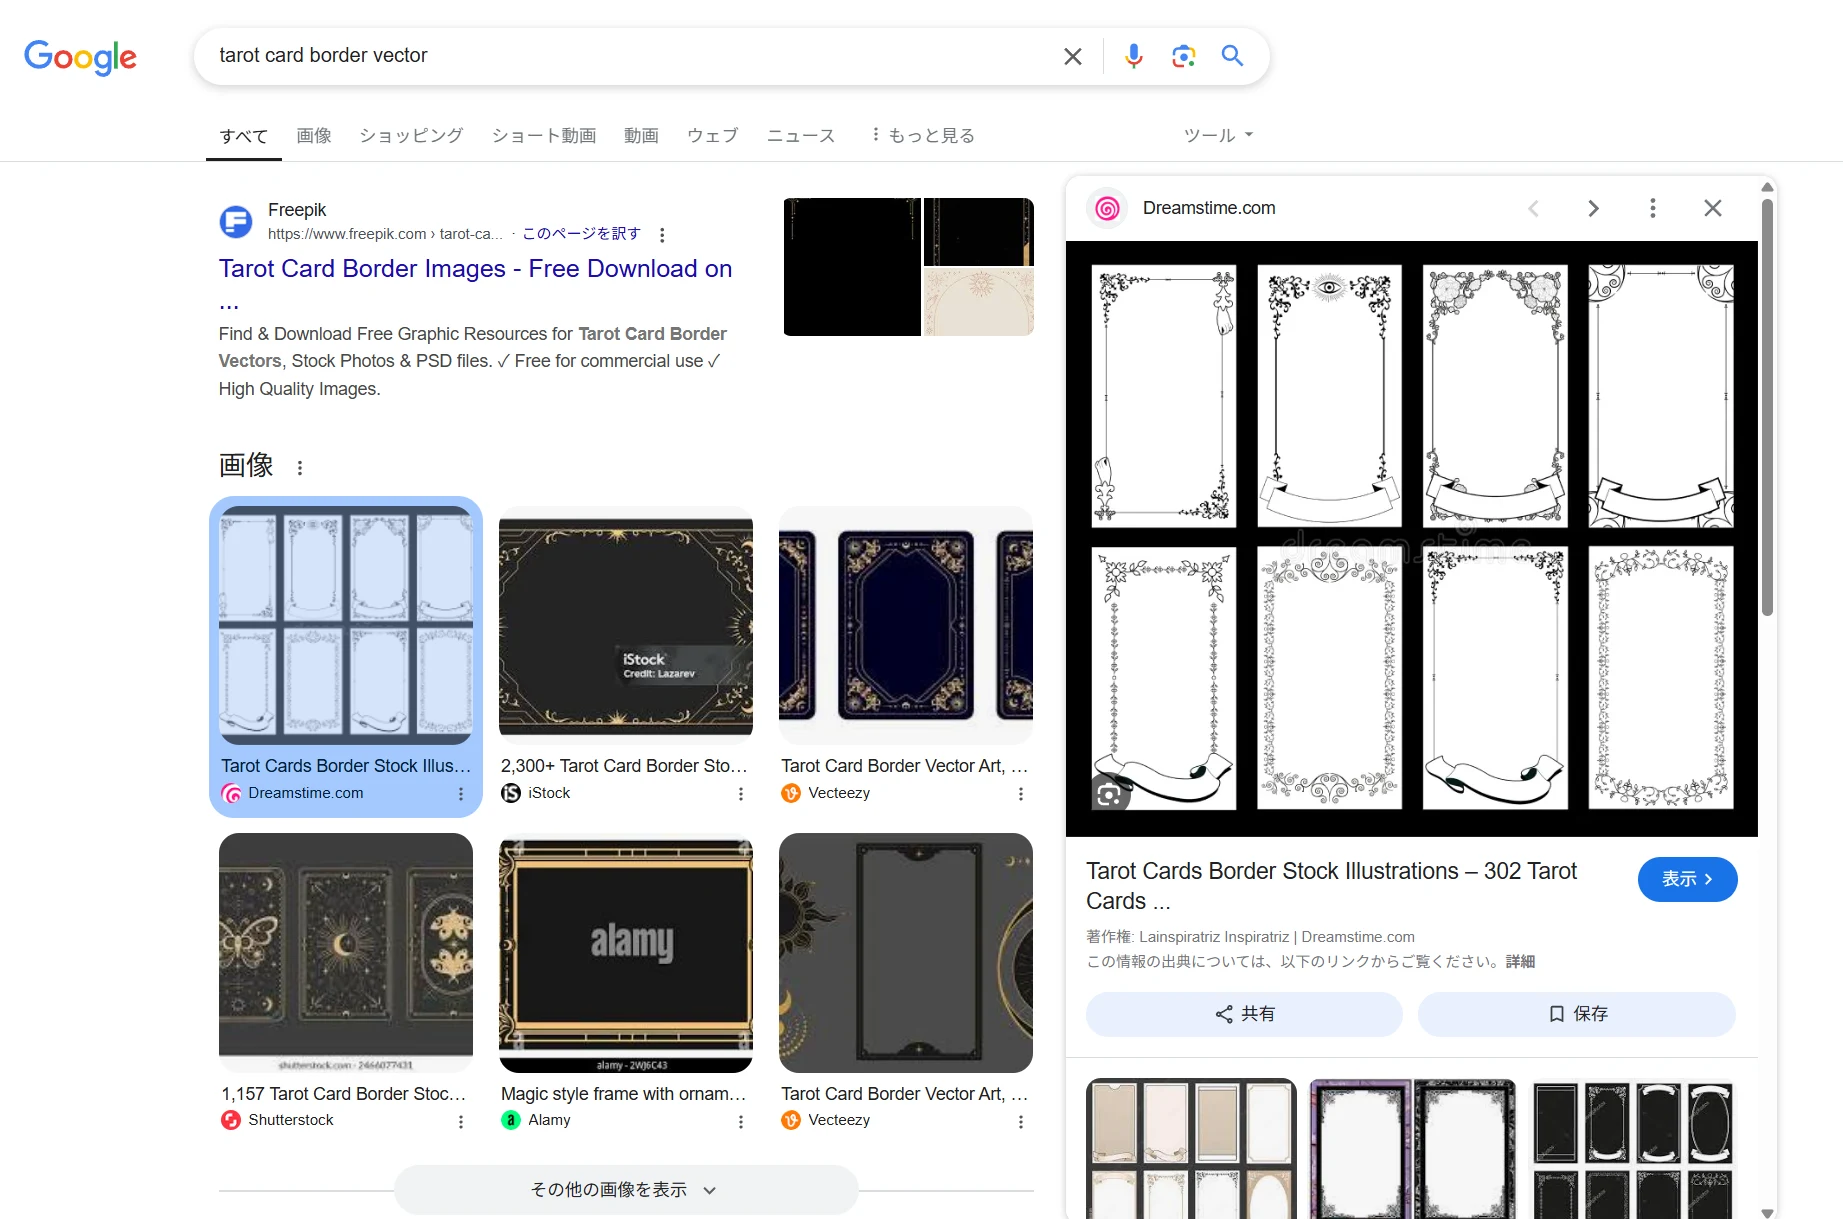Open purple border related image thumbnail
The image size is (1843, 1219).
pos(1413,1148)
